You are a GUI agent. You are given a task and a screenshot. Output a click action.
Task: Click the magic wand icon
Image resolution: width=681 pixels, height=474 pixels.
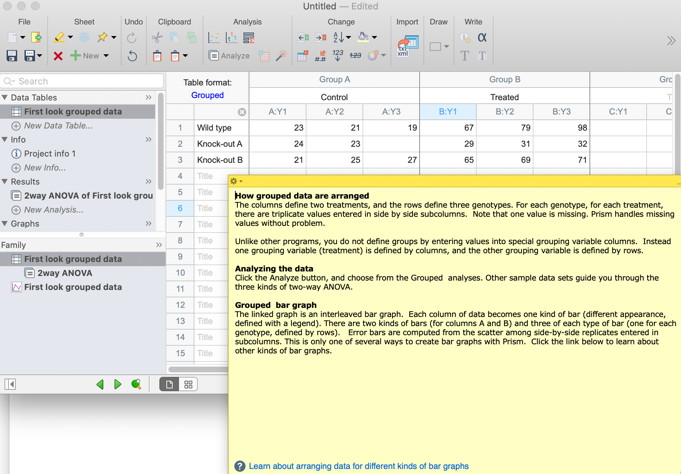point(281,56)
